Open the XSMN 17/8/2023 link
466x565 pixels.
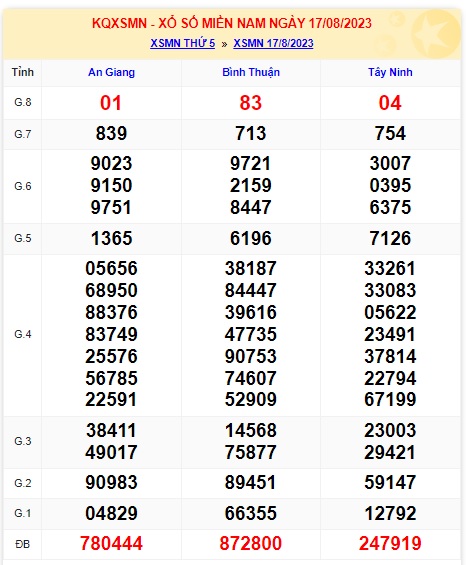(x=273, y=43)
